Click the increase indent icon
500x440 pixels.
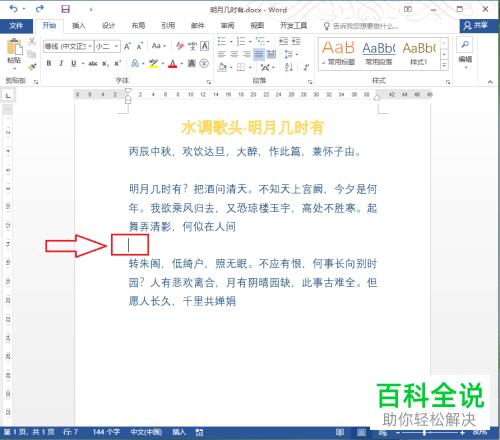point(296,41)
